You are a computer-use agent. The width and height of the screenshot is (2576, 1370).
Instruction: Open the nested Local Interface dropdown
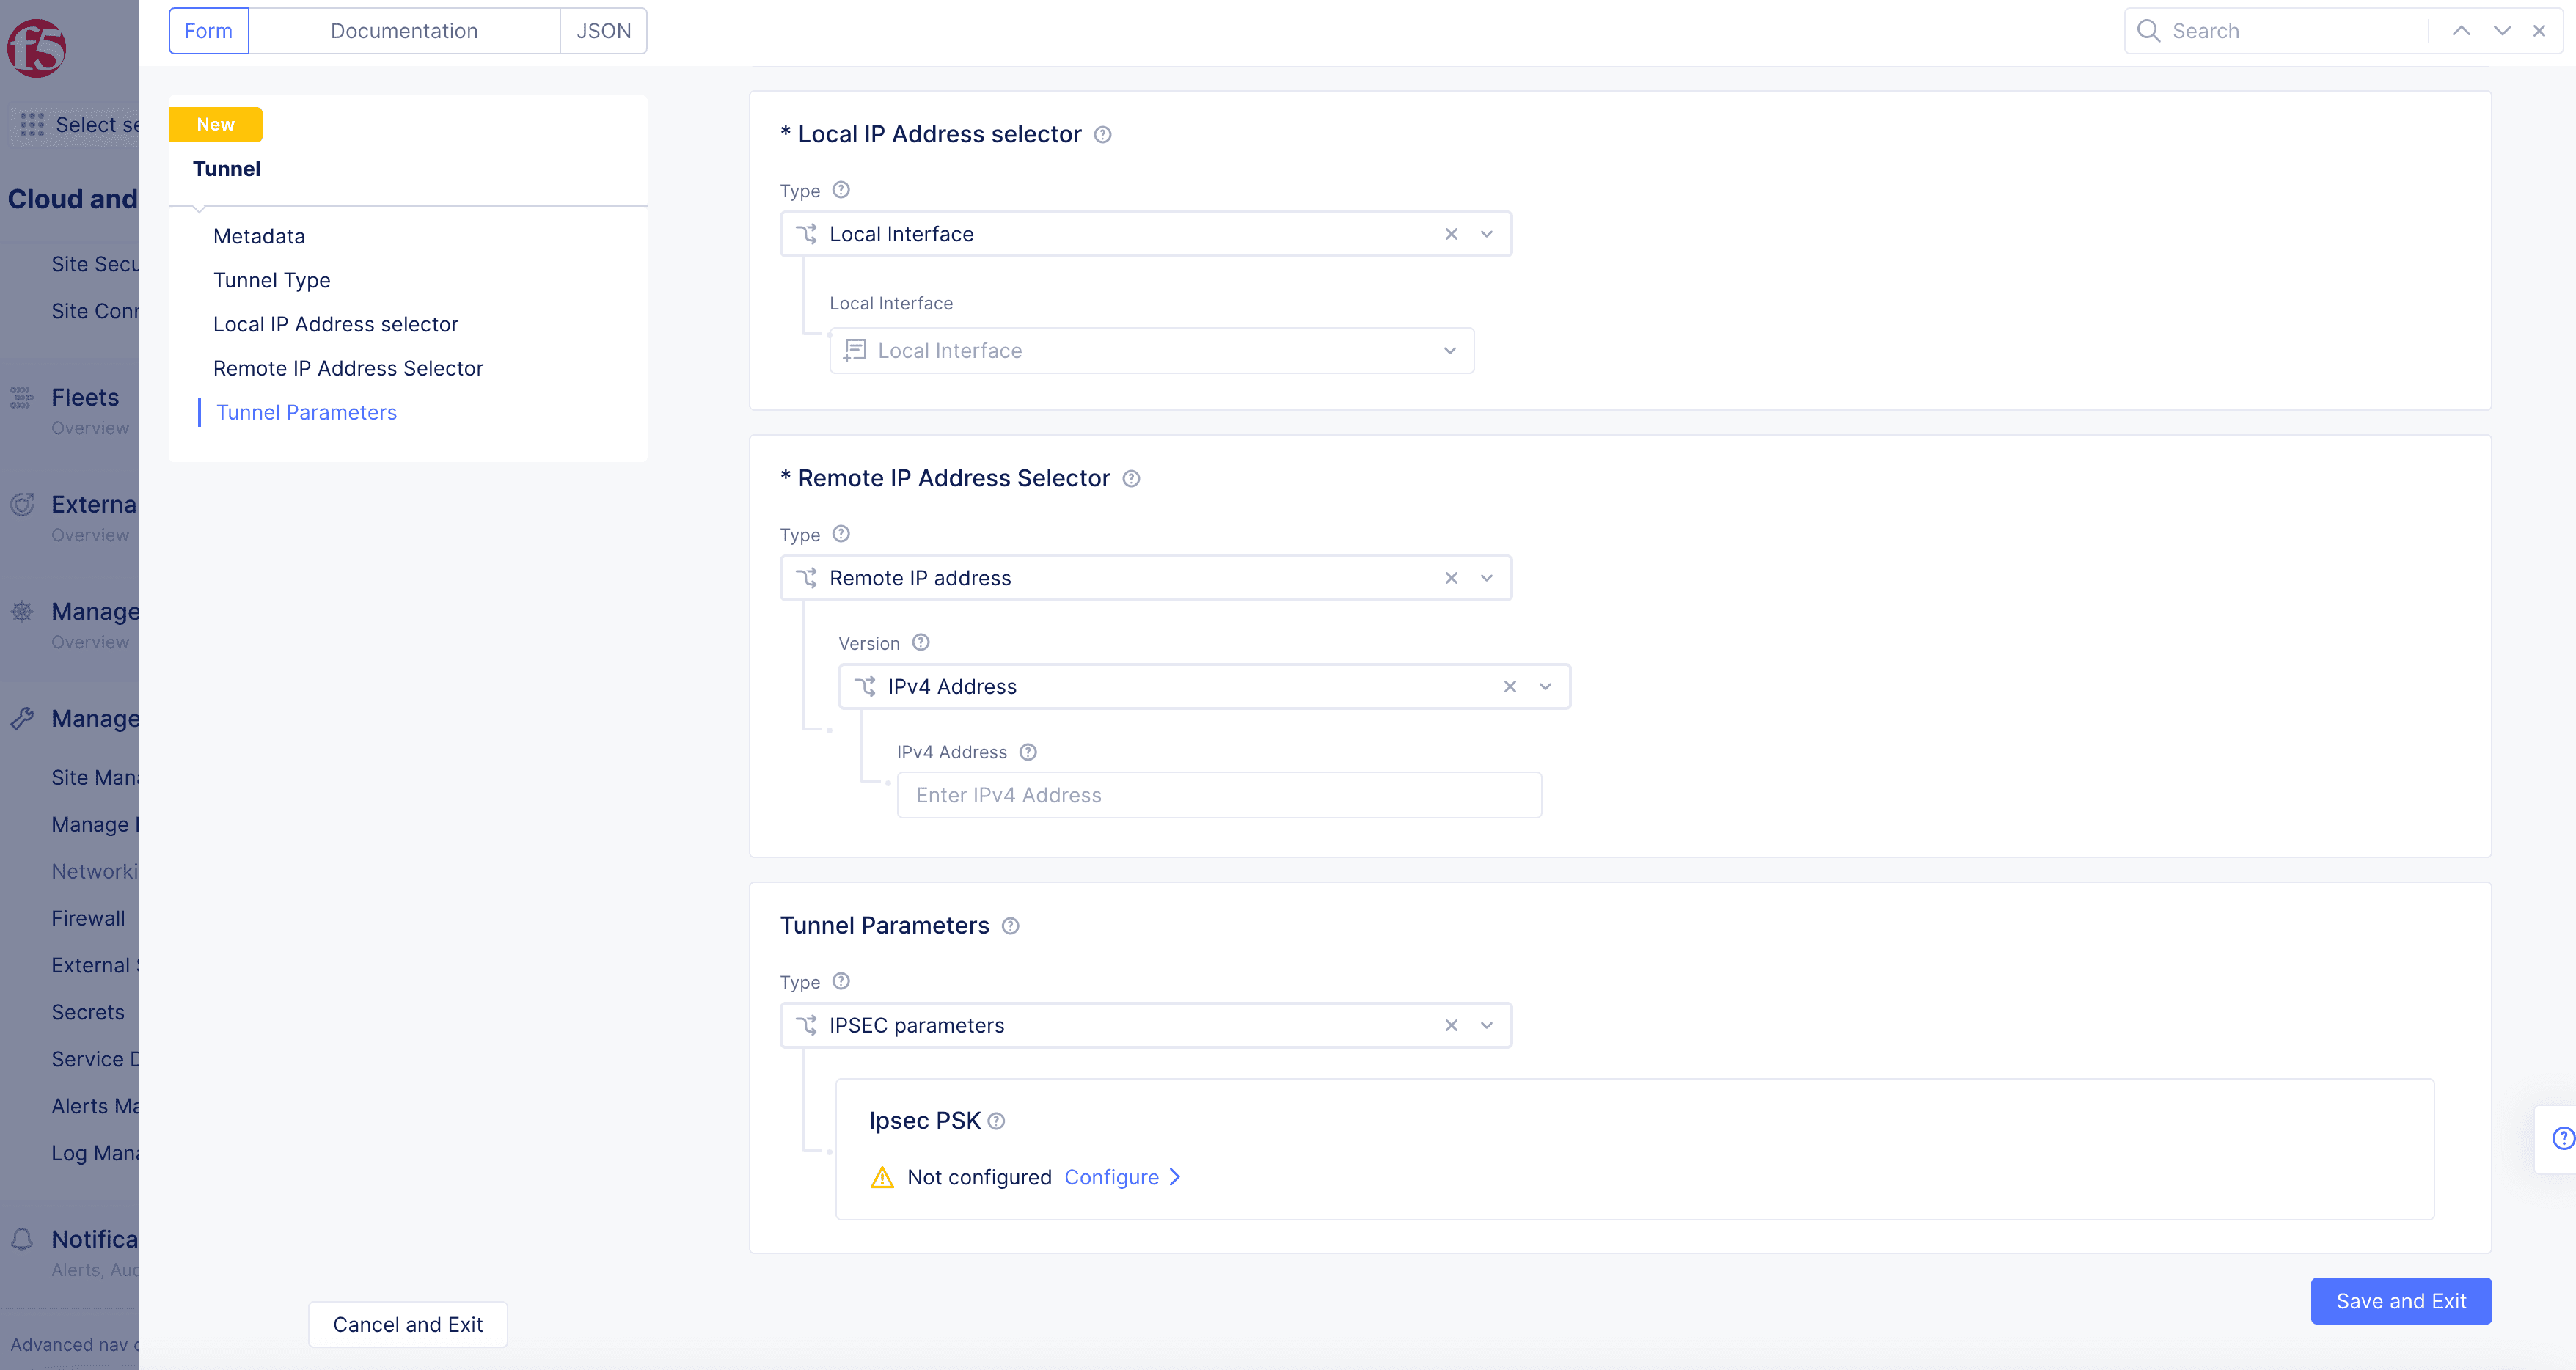pyautogui.click(x=1450, y=351)
